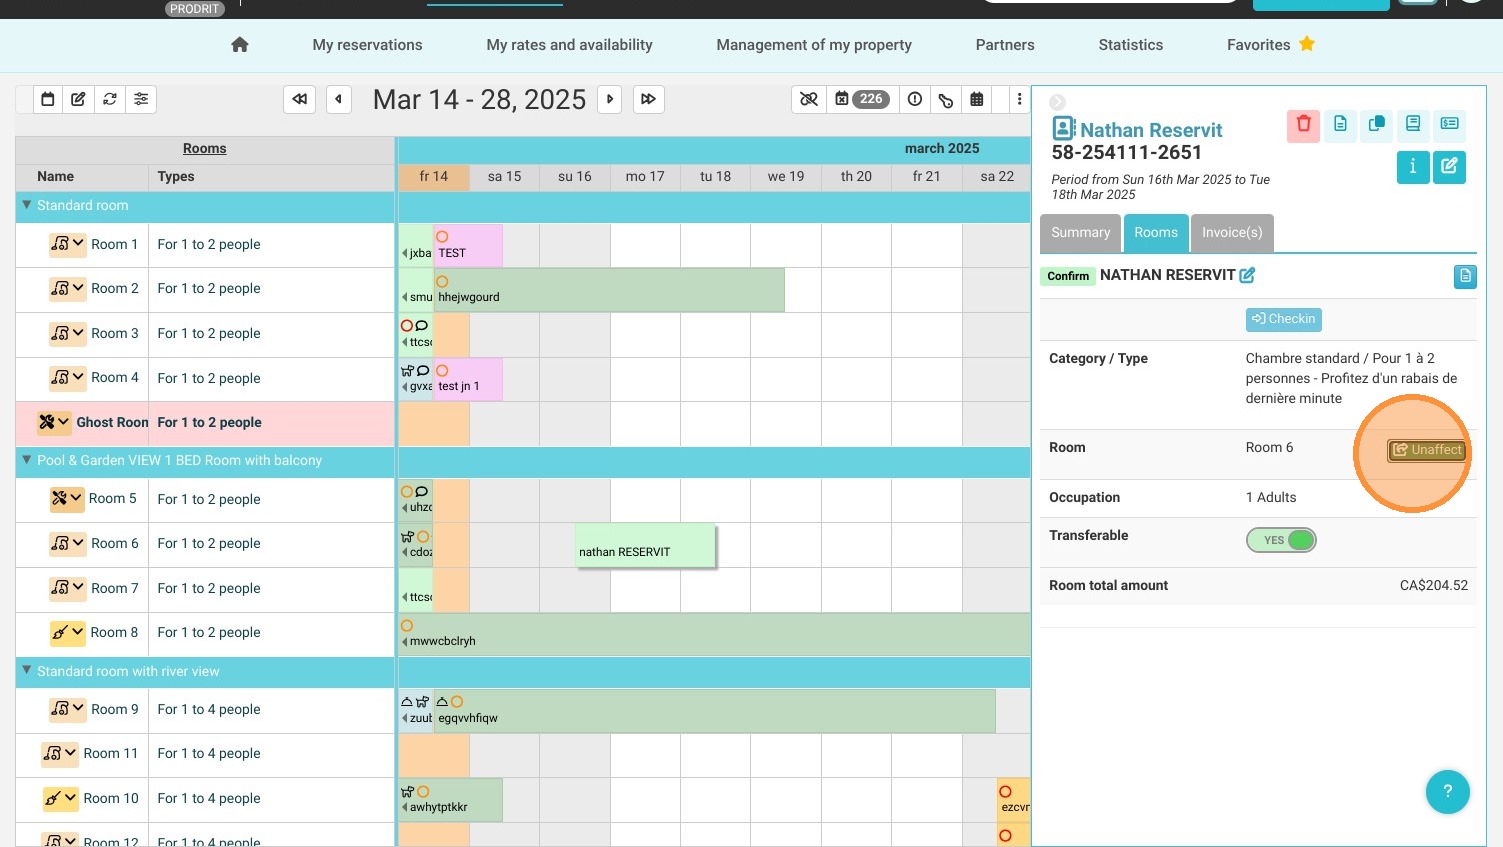Screen dimensions: 1503x847
Task: Select mwwcbclryh reservation in Room 8
Action: 714,634
